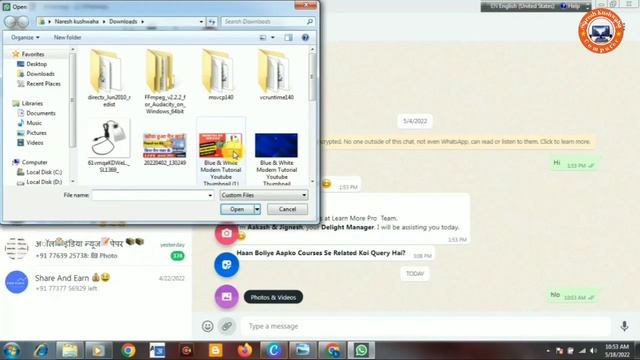Click the taskbar clock showing 10:53 AM
This screenshot has width=640, height=360.
tap(617, 351)
